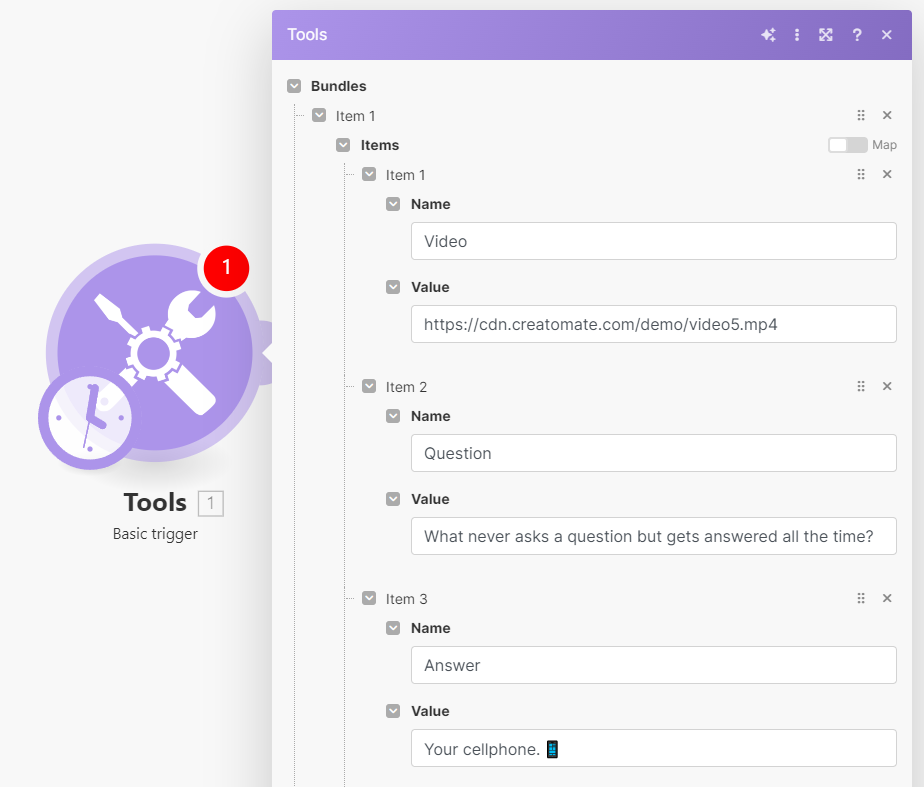Open the three-dot options menu in Tools header
924x787 pixels.
[797, 35]
